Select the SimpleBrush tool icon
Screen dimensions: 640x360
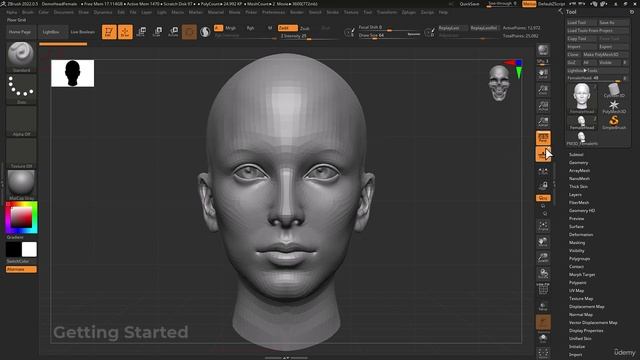coord(614,122)
